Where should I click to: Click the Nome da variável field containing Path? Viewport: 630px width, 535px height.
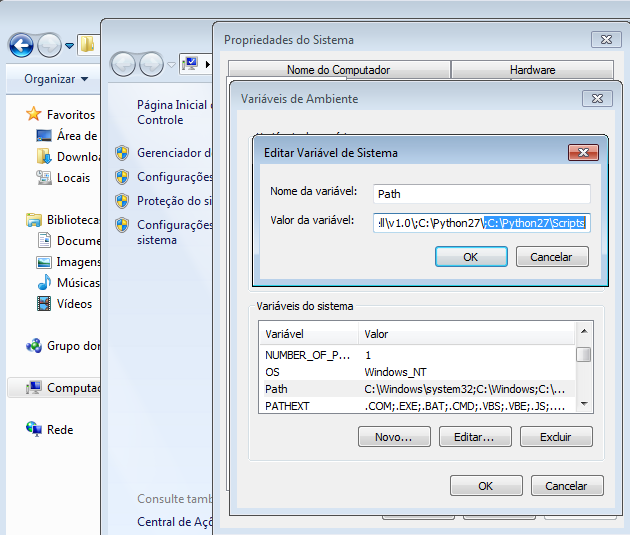point(481,194)
